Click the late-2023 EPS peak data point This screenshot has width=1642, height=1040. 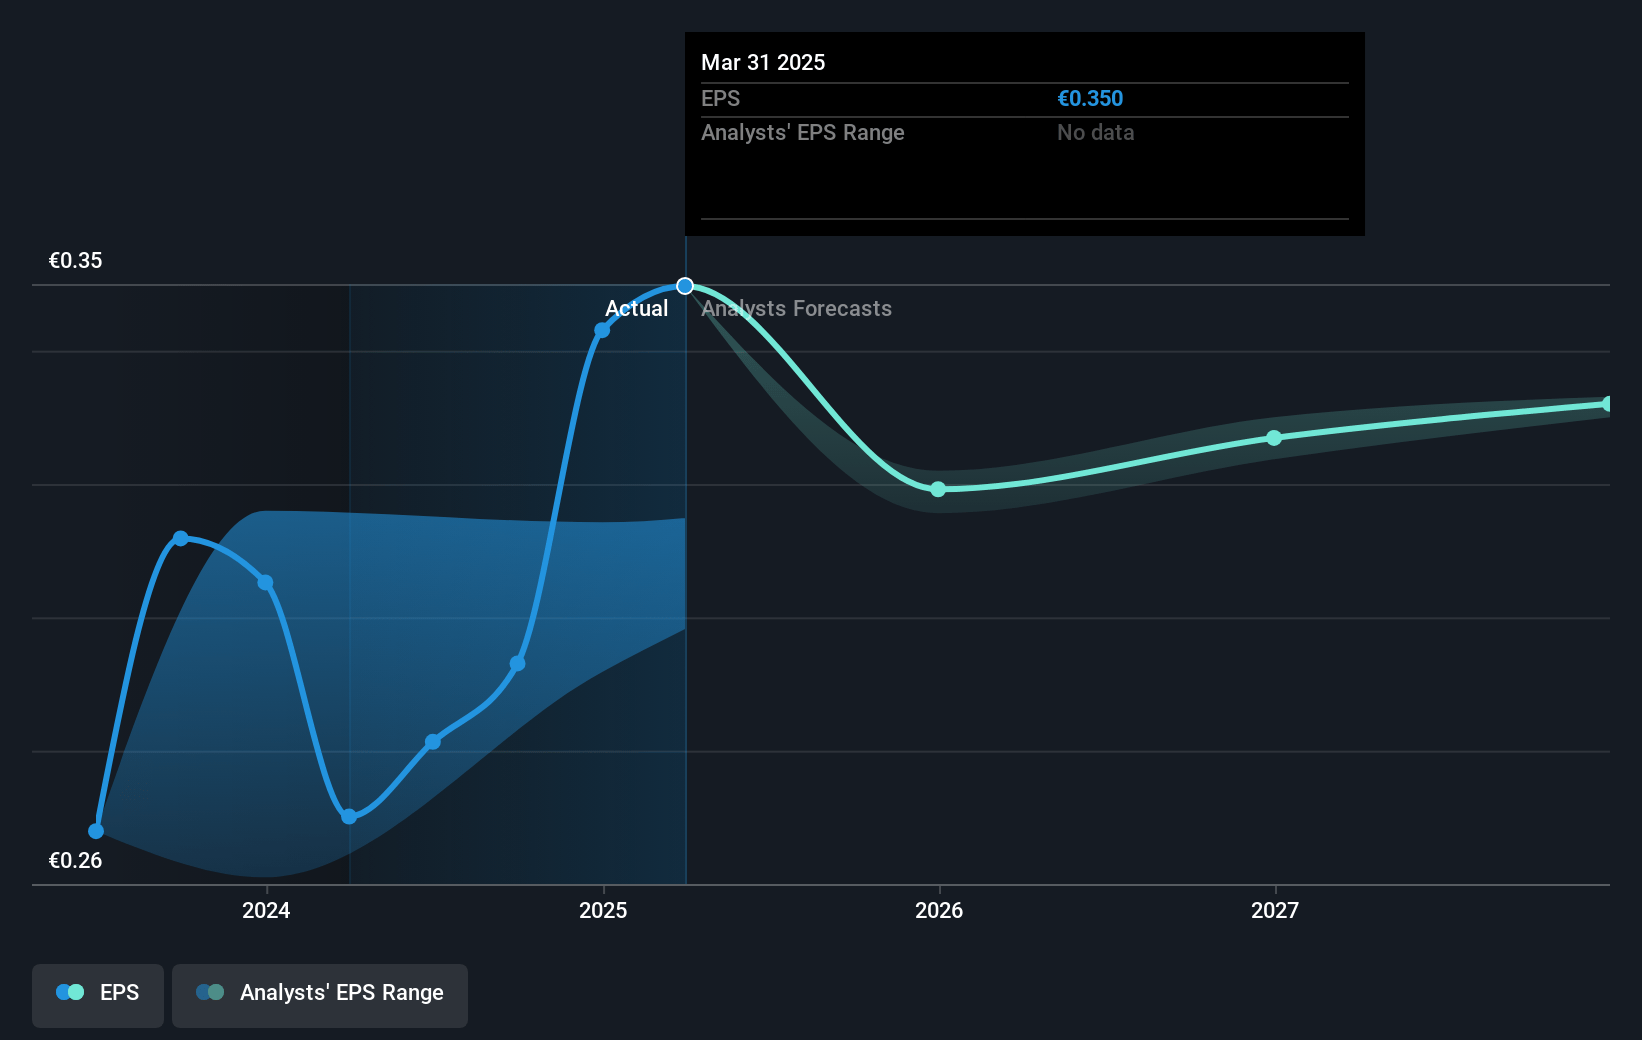click(181, 538)
